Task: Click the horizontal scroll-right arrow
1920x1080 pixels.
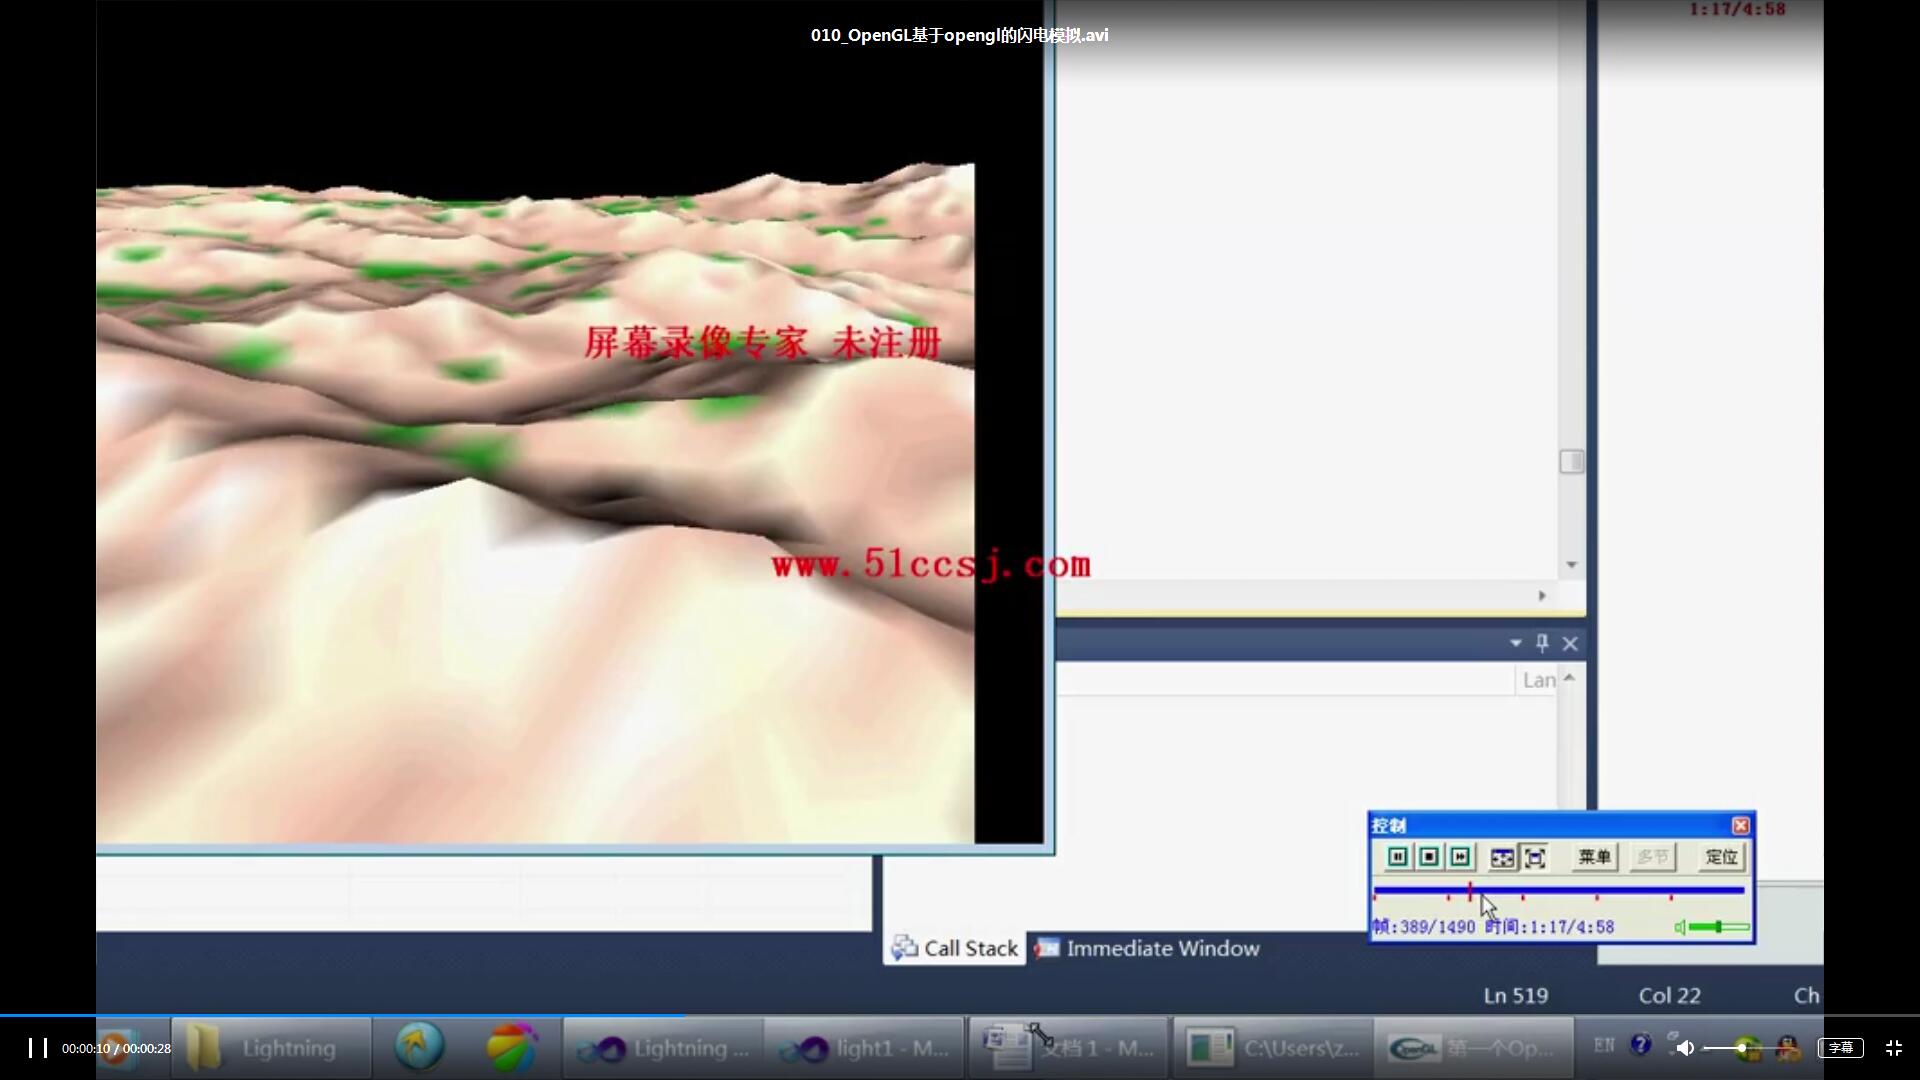Action: [1542, 596]
